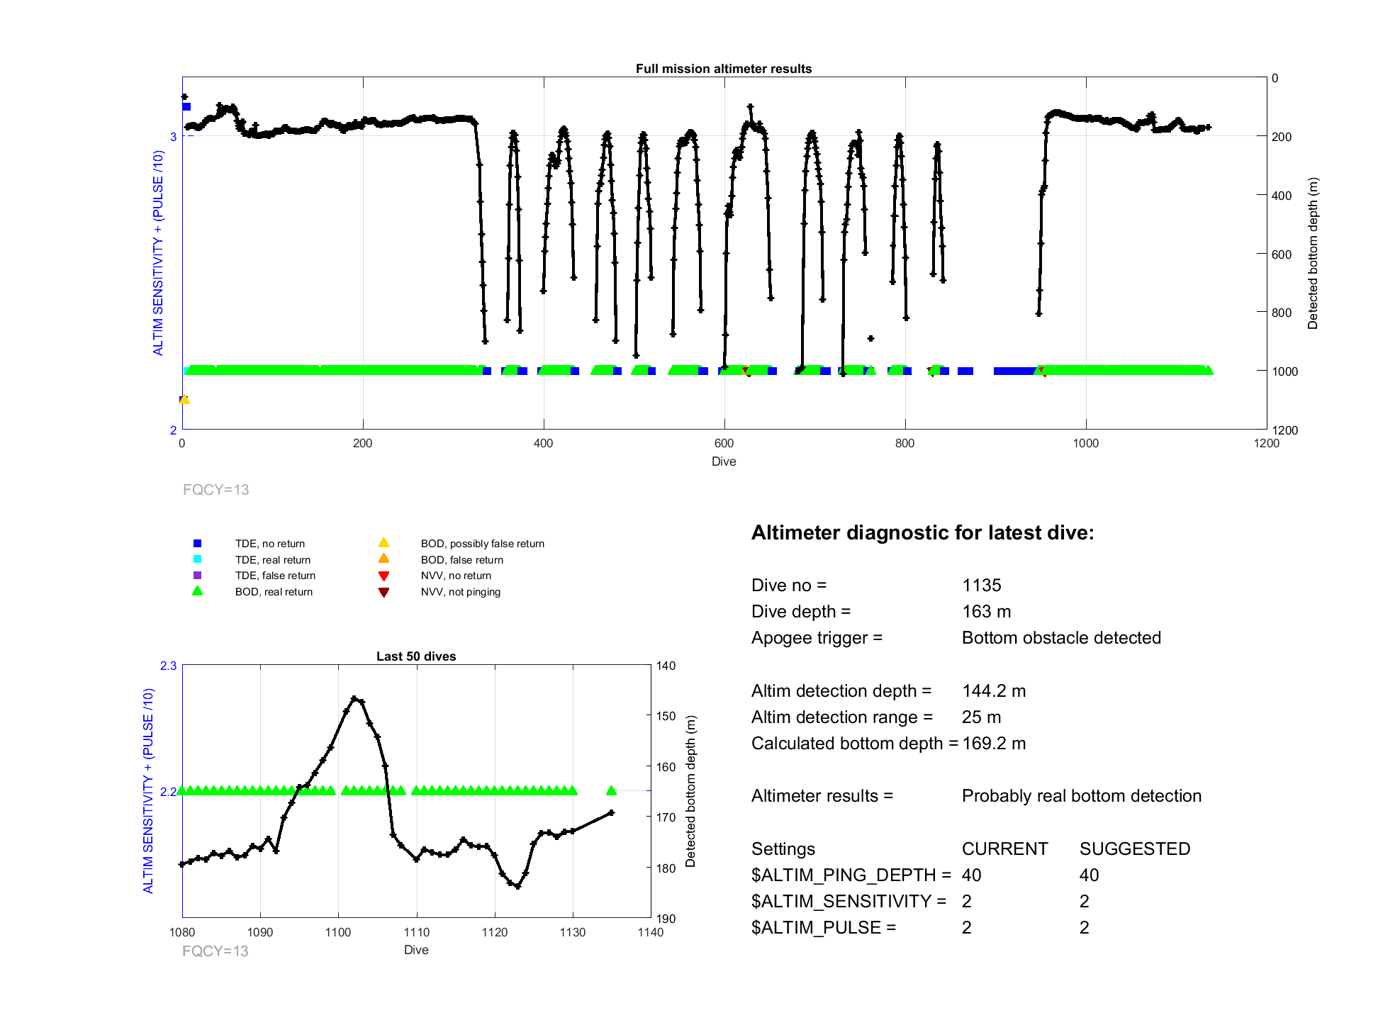This screenshot has height=1032, width=1400.
Task: Click the dark red triangle NVV not pinging legend marker
Action: [383, 592]
